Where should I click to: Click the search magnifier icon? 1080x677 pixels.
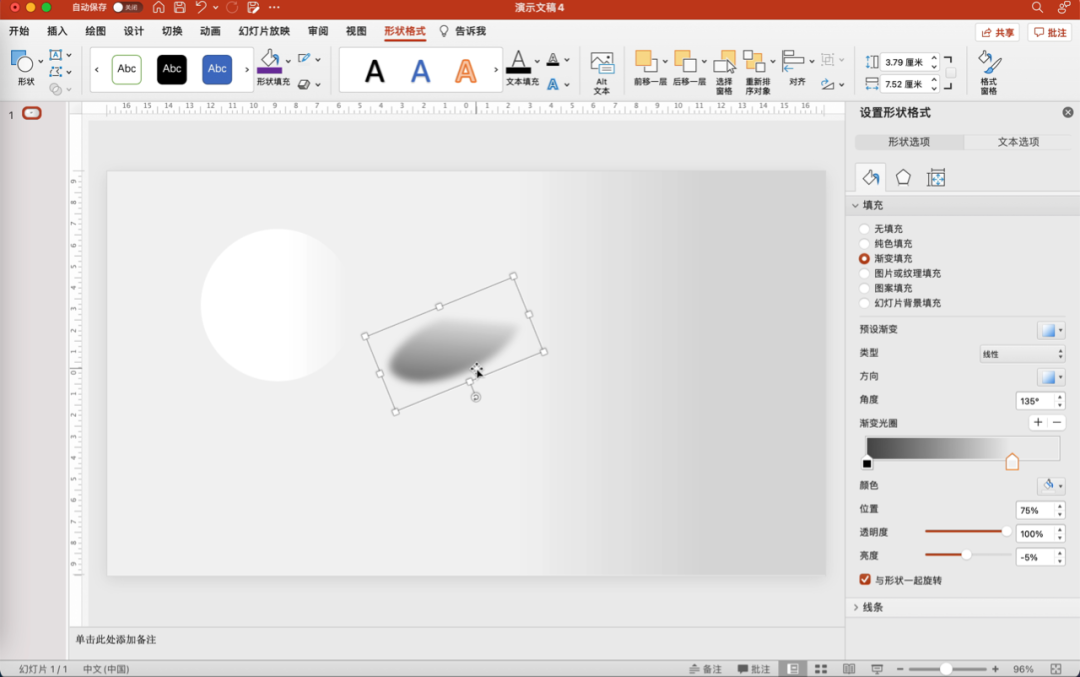click(1037, 8)
